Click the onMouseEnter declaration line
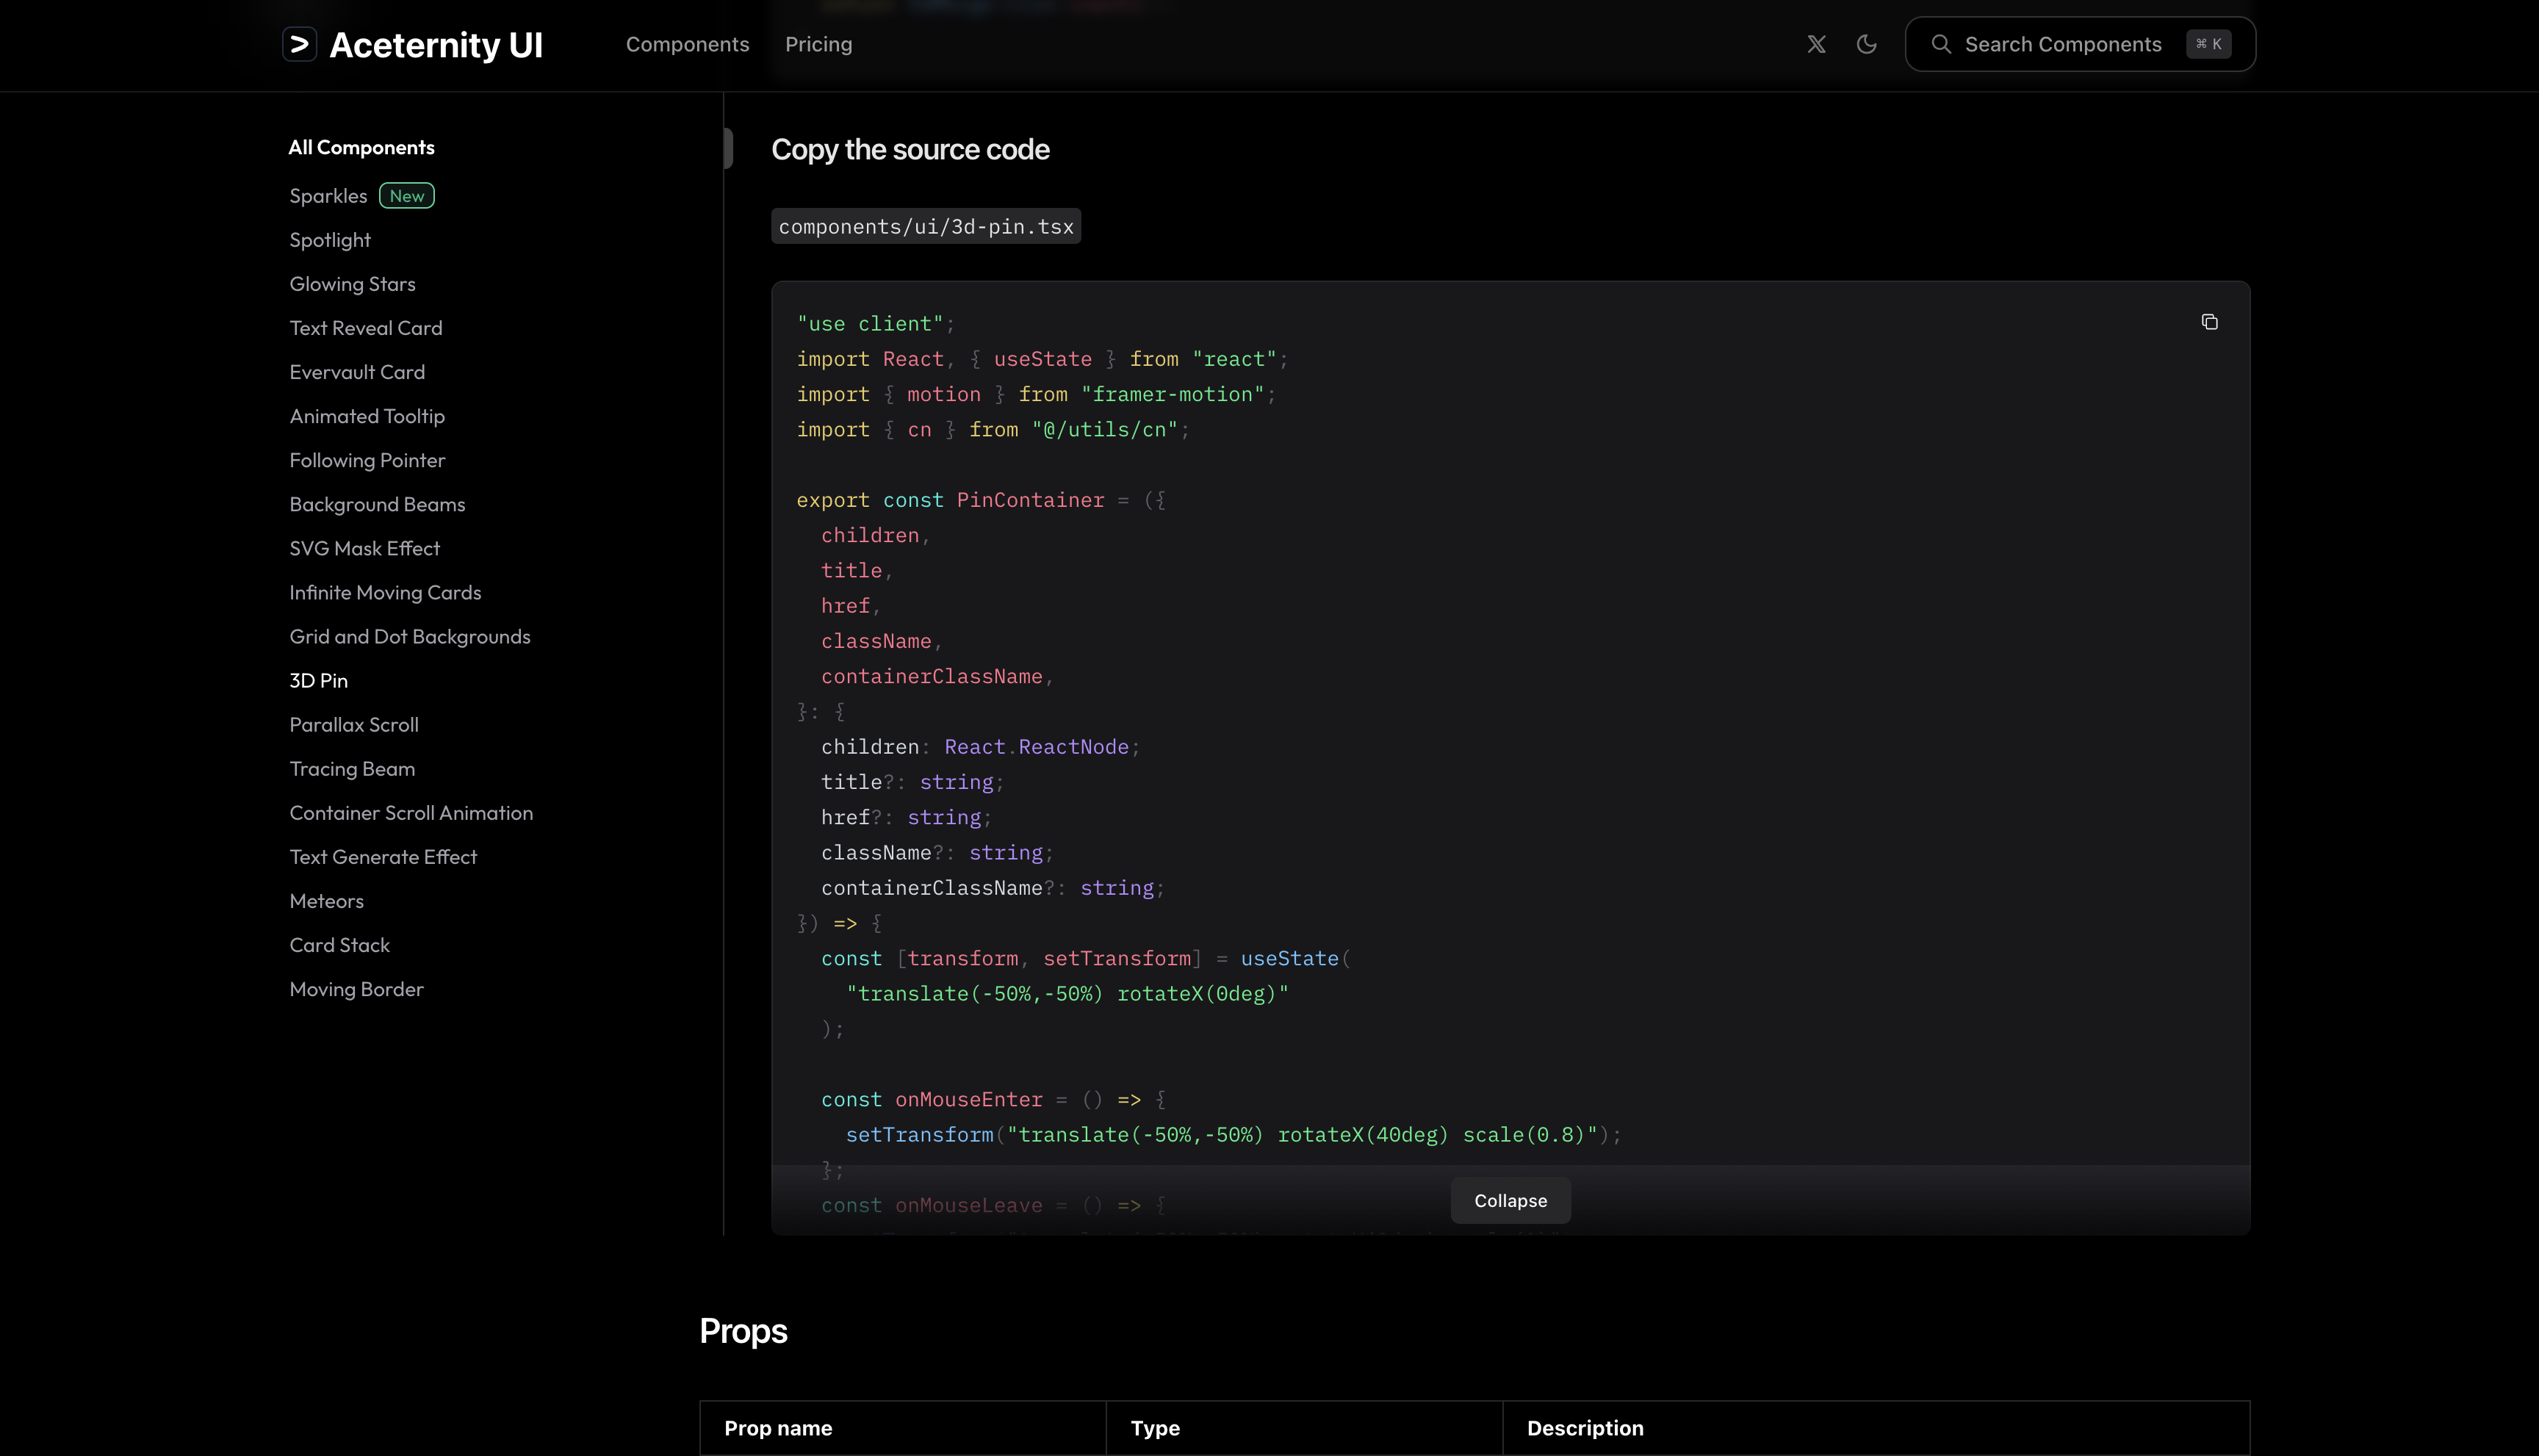 tap(993, 1099)
